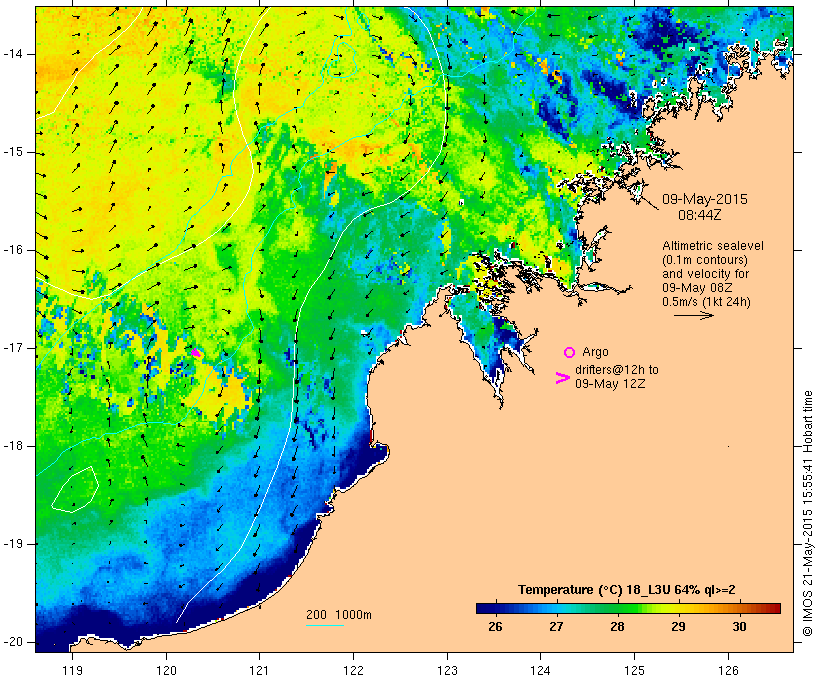Viewport: 820px width, 680px height.
Task: Click the date label 09-May-2015
Action: coord(704,199)
